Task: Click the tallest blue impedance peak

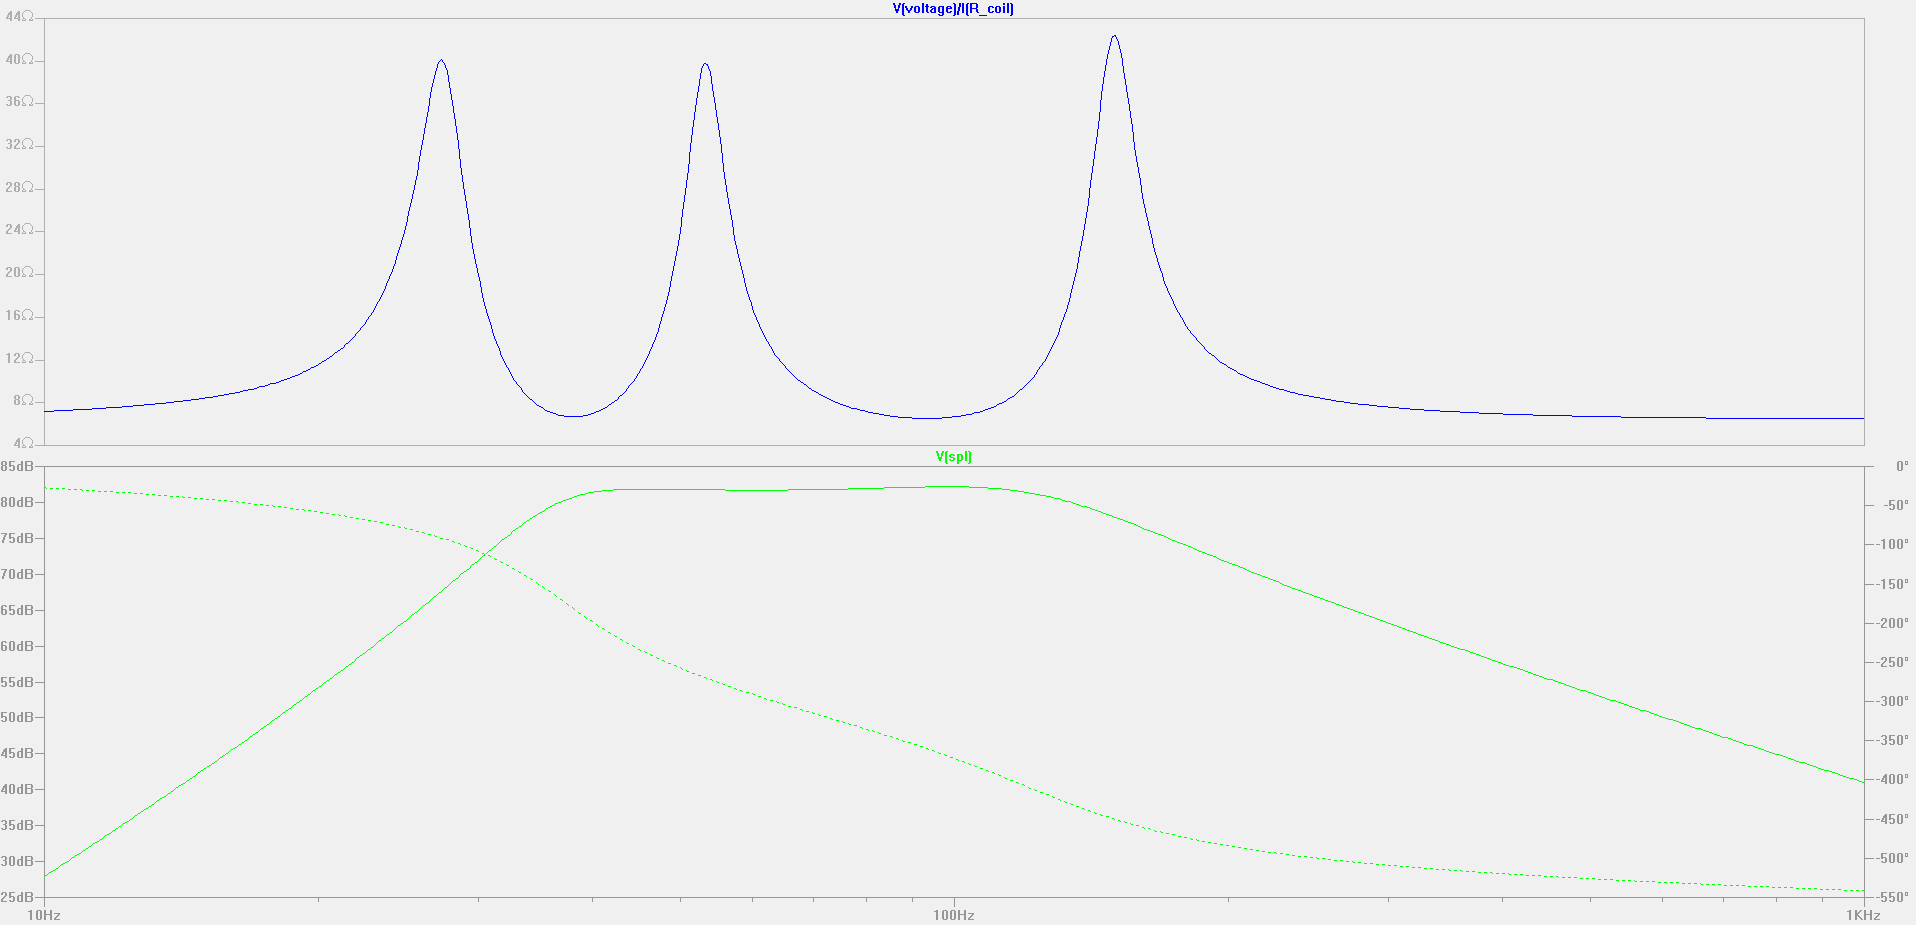Action: point(1114,37)
